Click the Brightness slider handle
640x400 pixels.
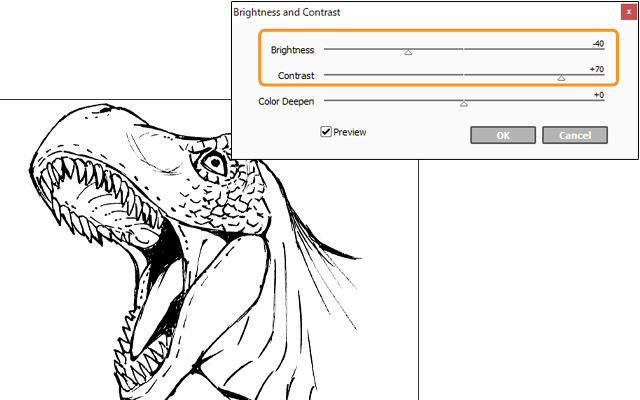pos(408,52)
